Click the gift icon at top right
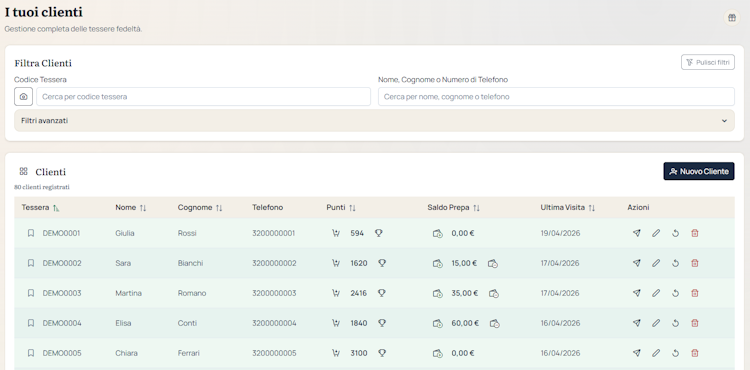Screen dimensions: 750x370 coord(731,18)
